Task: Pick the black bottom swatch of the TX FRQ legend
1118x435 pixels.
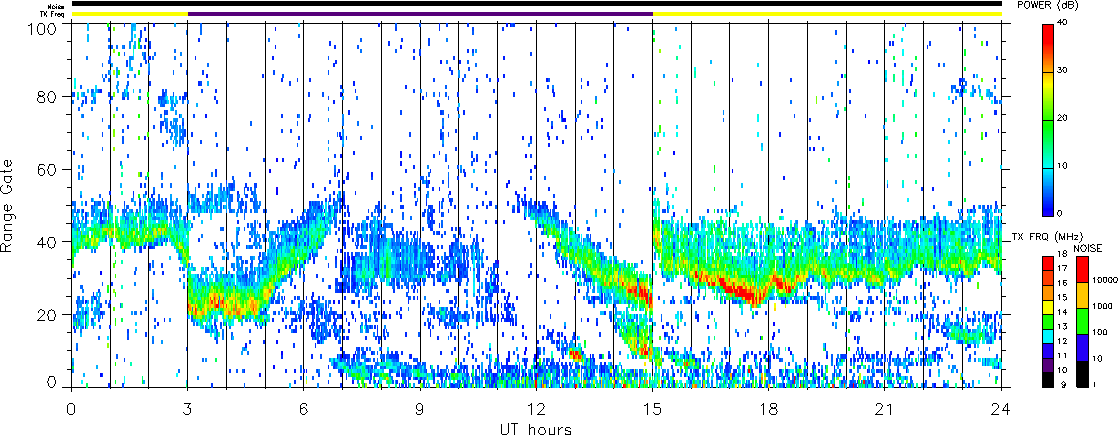Action: click(x=1048, y=380)
